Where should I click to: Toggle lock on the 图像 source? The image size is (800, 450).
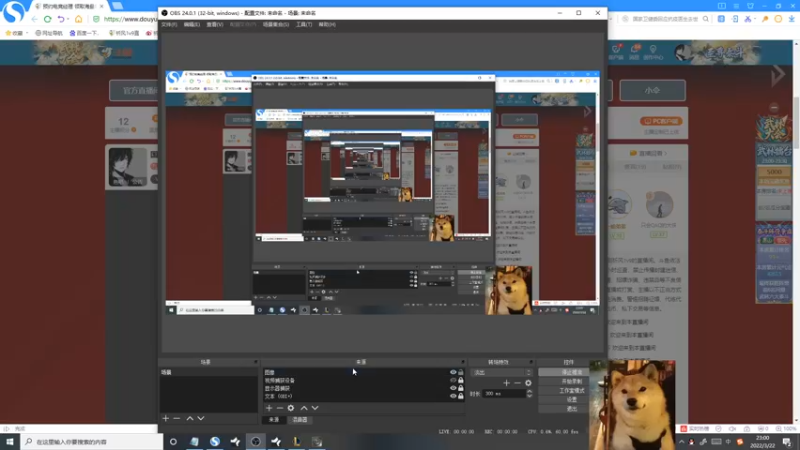click(x=461, y=372)
